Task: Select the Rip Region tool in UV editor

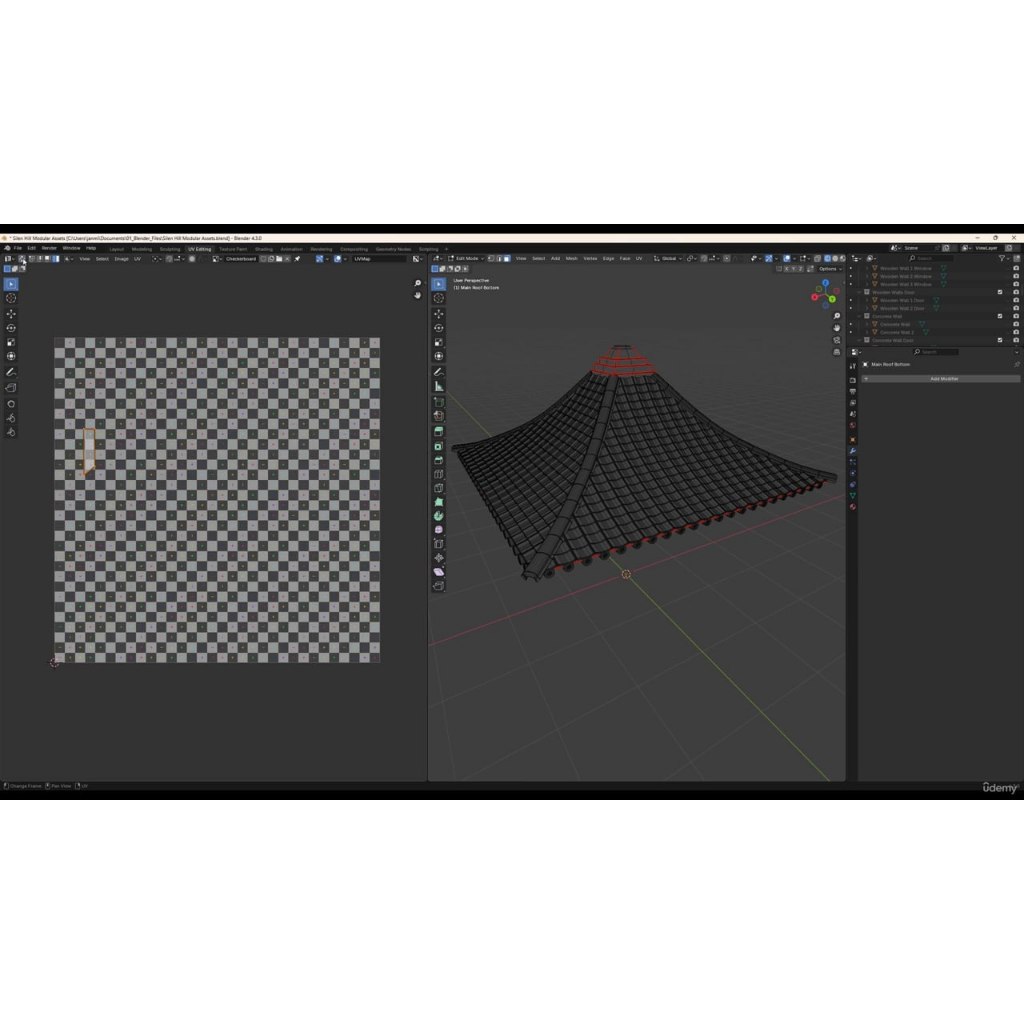Action: coord(11,388)
